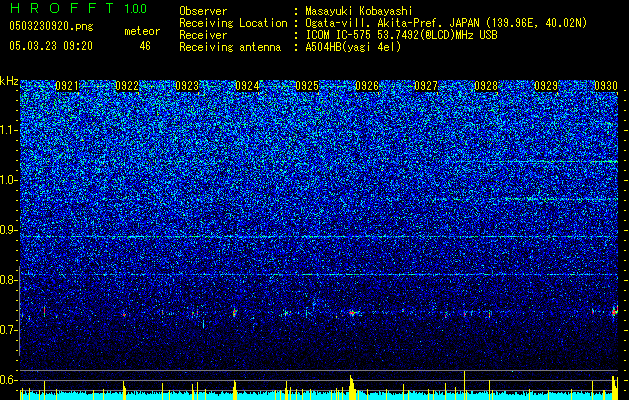Click the Receiving antenna label
This screenshot has height=400, width=629.
pyautogui.click(x=230, y=47)
